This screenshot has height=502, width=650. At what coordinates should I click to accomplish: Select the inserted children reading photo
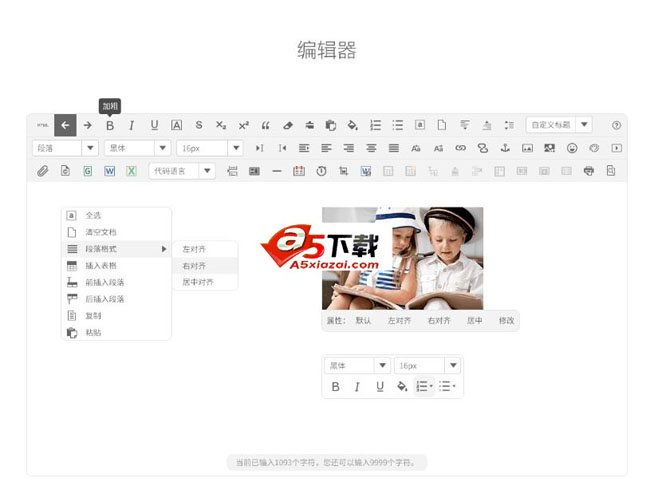(403, 258)
